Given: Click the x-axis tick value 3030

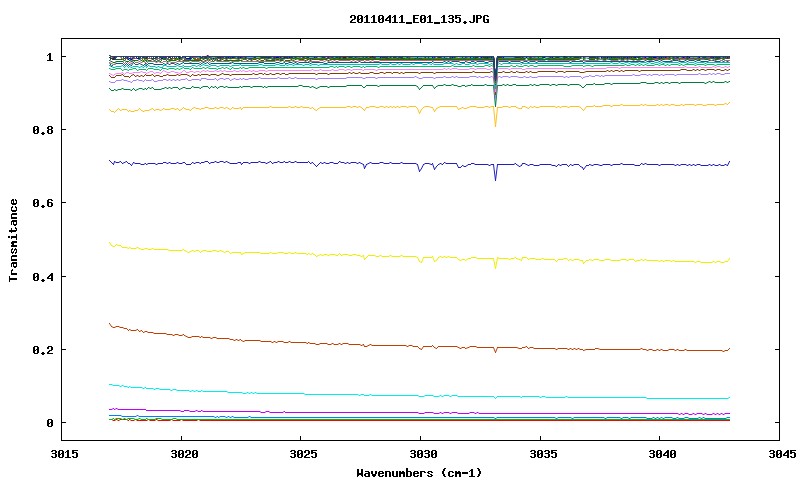Looking at the screenshot, I should tap(423, 454).
